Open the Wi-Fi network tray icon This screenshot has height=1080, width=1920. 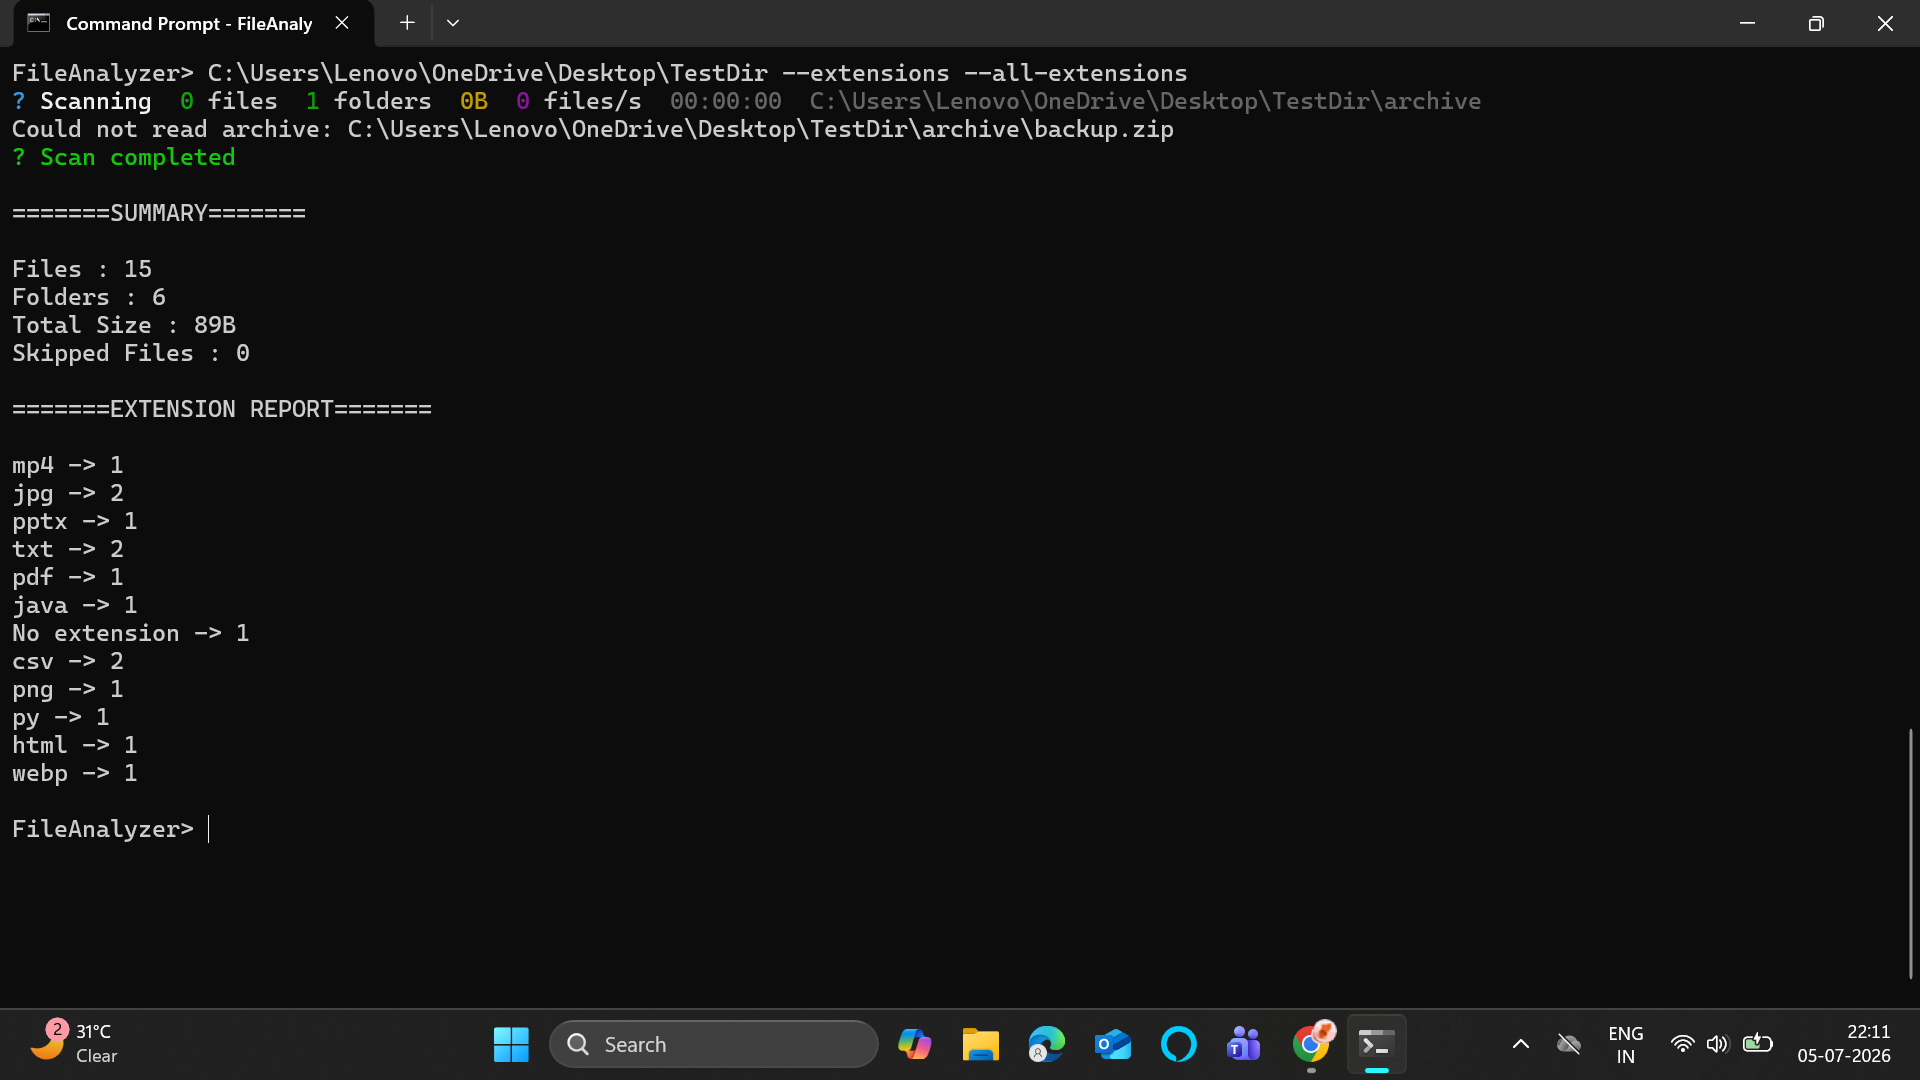click(1683, 1044)
